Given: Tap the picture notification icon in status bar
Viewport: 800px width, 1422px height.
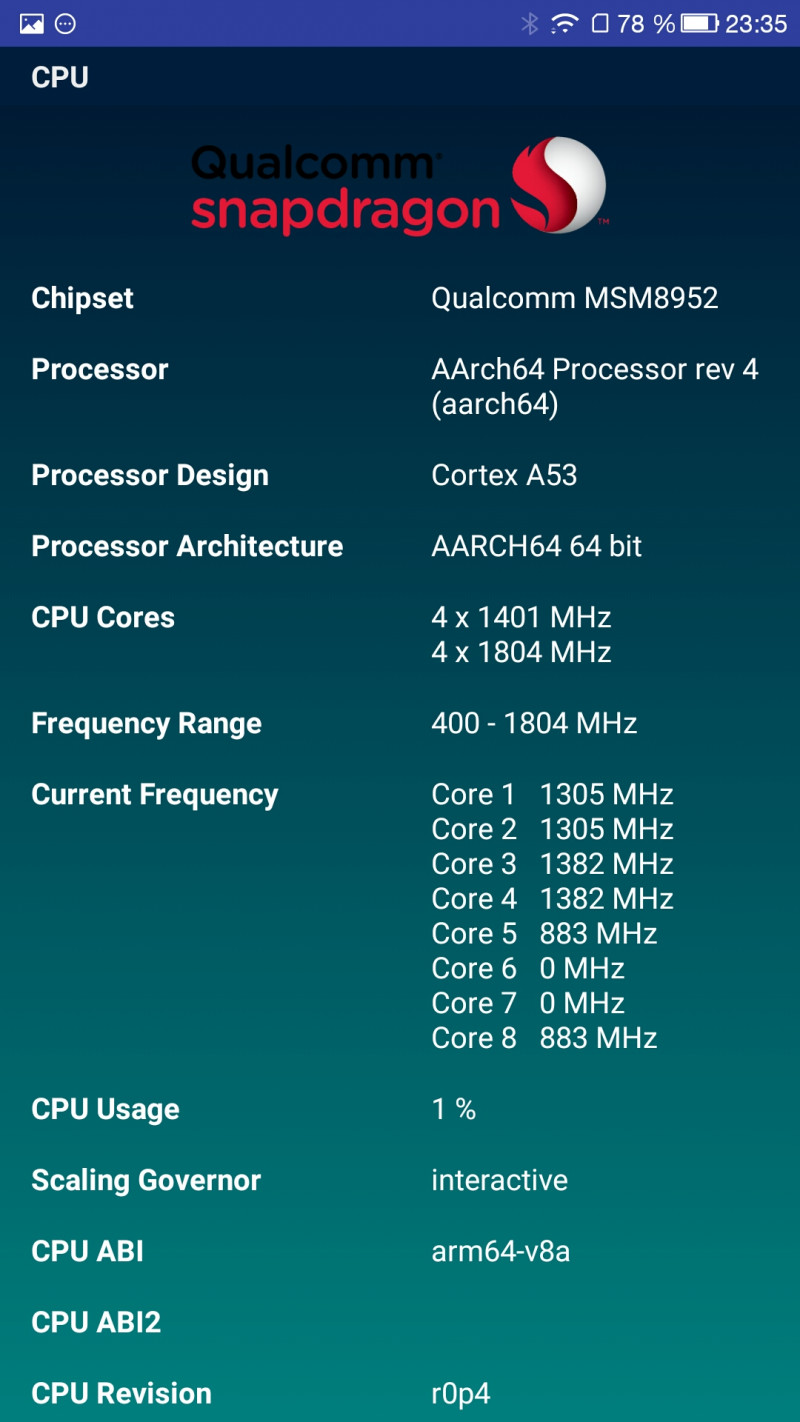Looking at the screenshot, I should click(x=32, y=23).
